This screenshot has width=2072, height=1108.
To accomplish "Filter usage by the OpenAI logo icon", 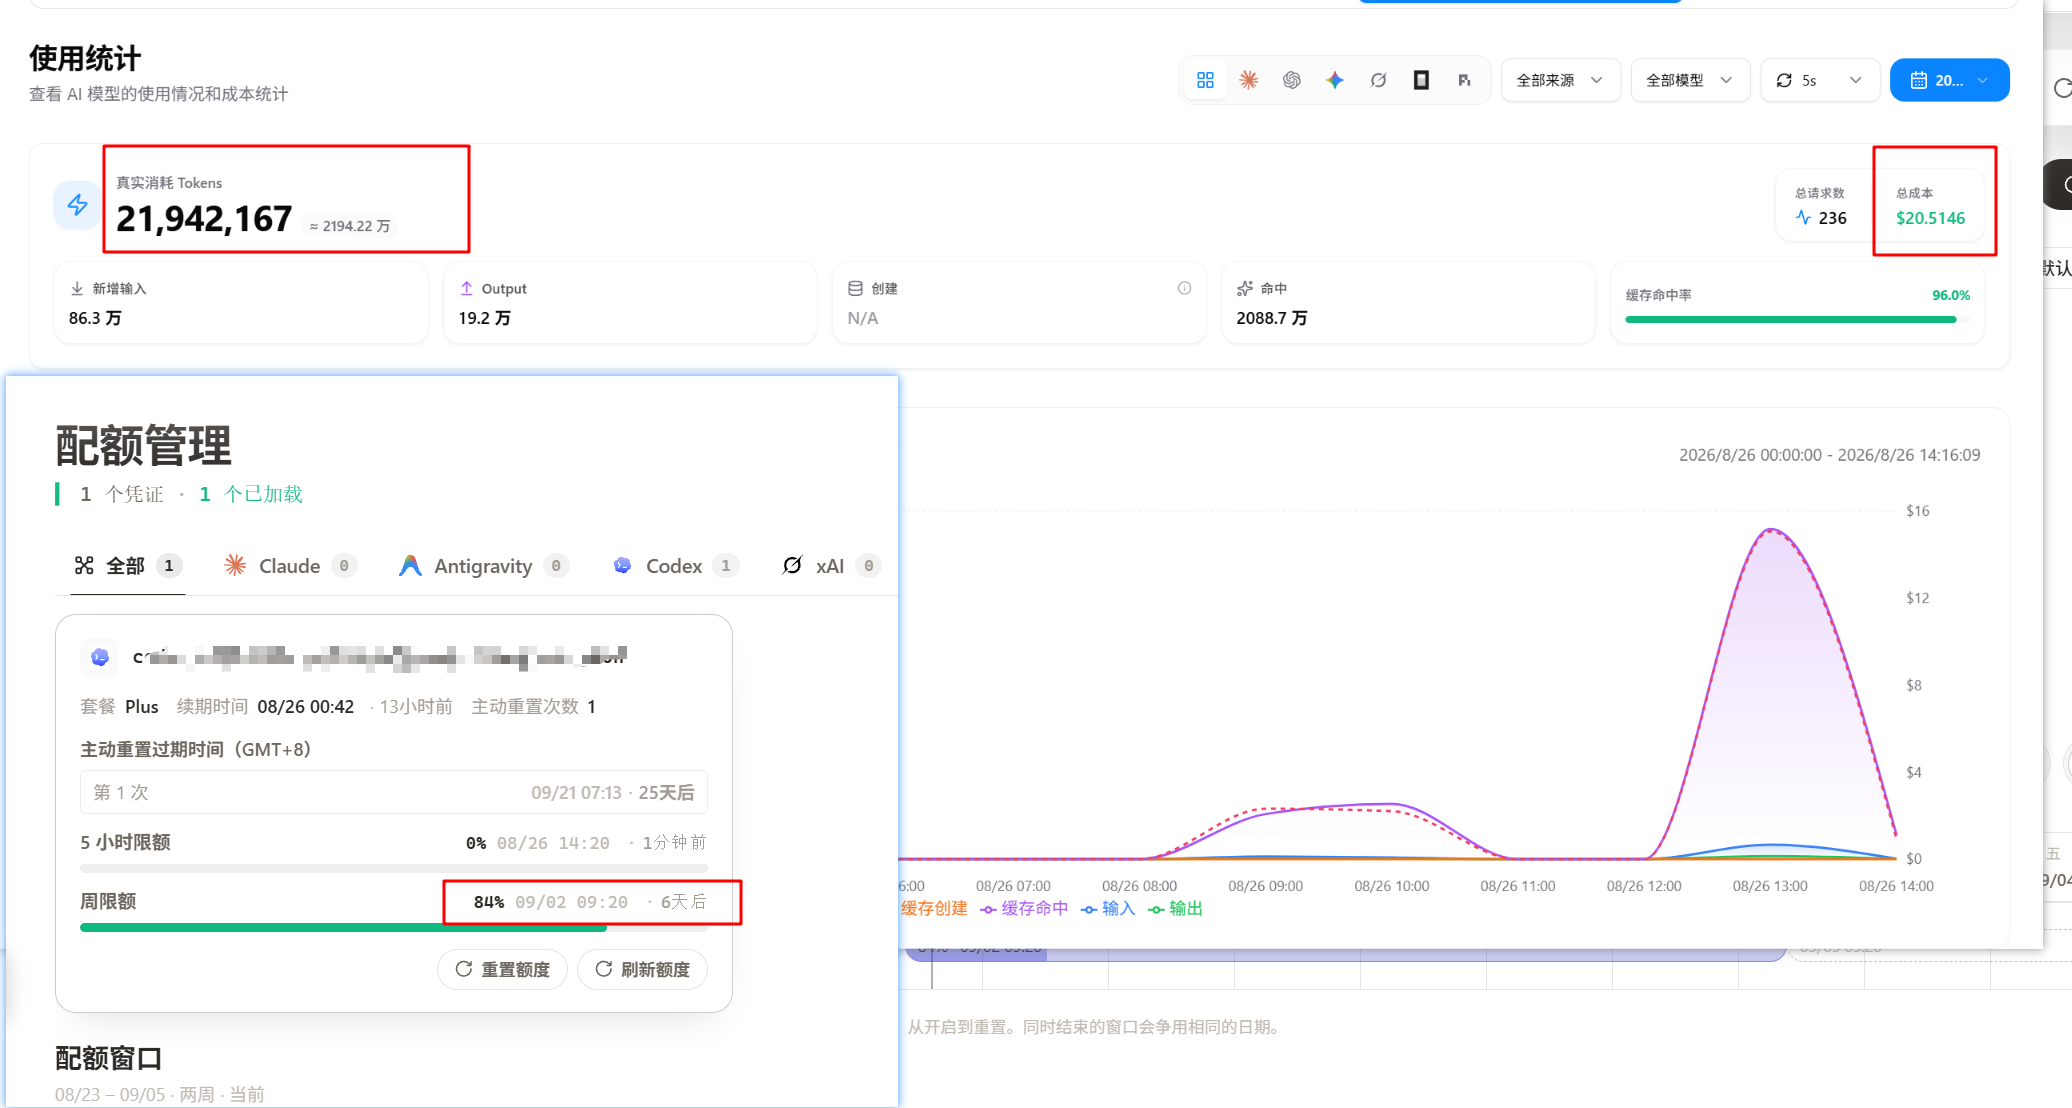I will click(1292, 80).
